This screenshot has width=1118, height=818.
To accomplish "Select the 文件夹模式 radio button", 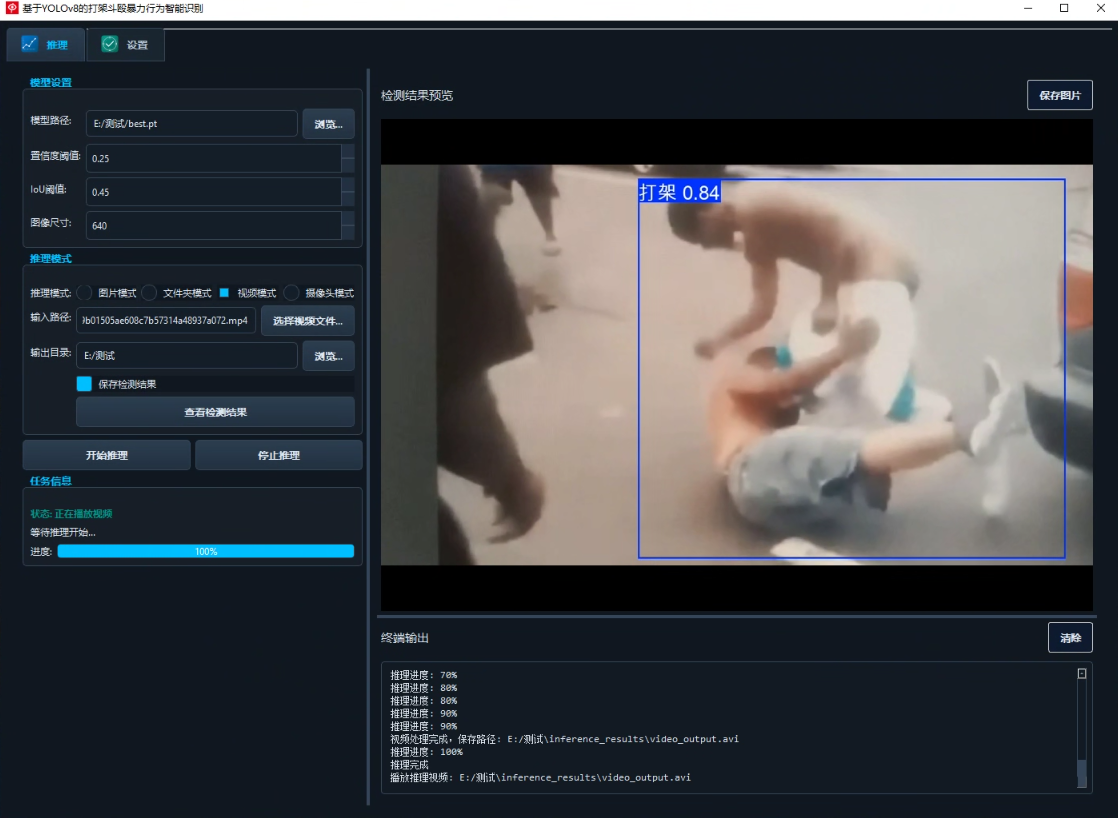I will [148, 292].
